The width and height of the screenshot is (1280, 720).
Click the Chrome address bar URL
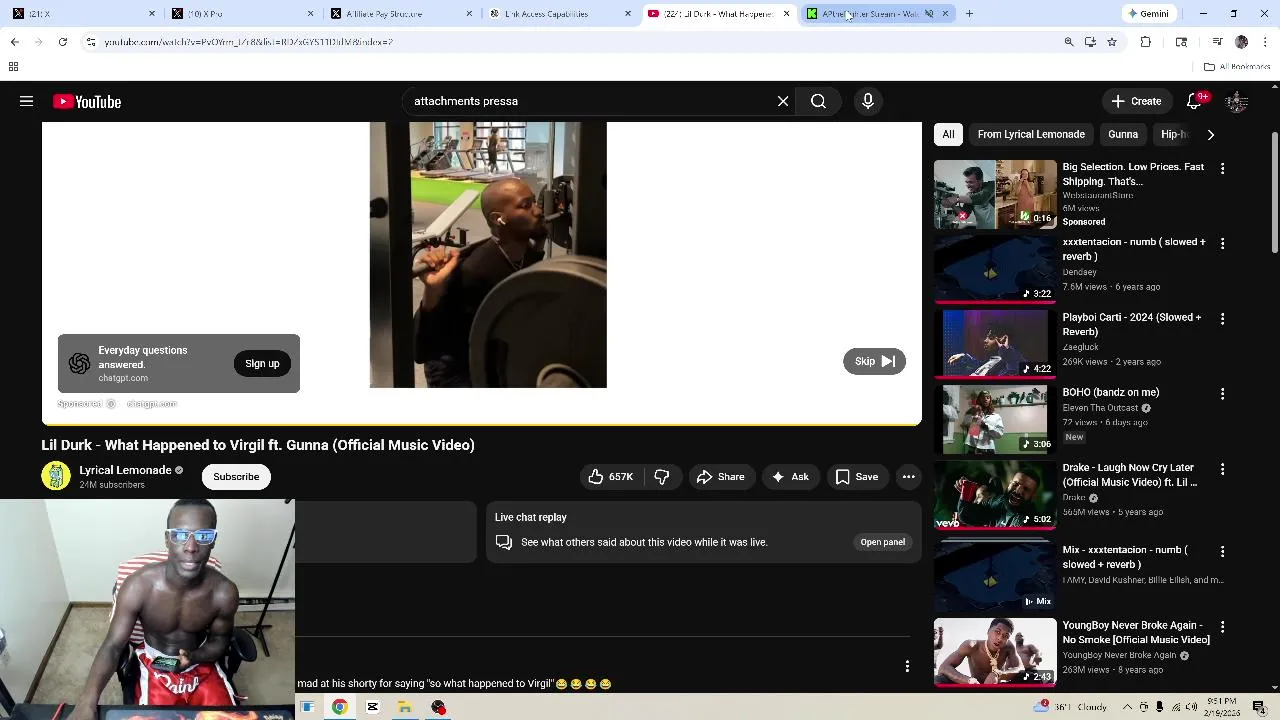248,42
